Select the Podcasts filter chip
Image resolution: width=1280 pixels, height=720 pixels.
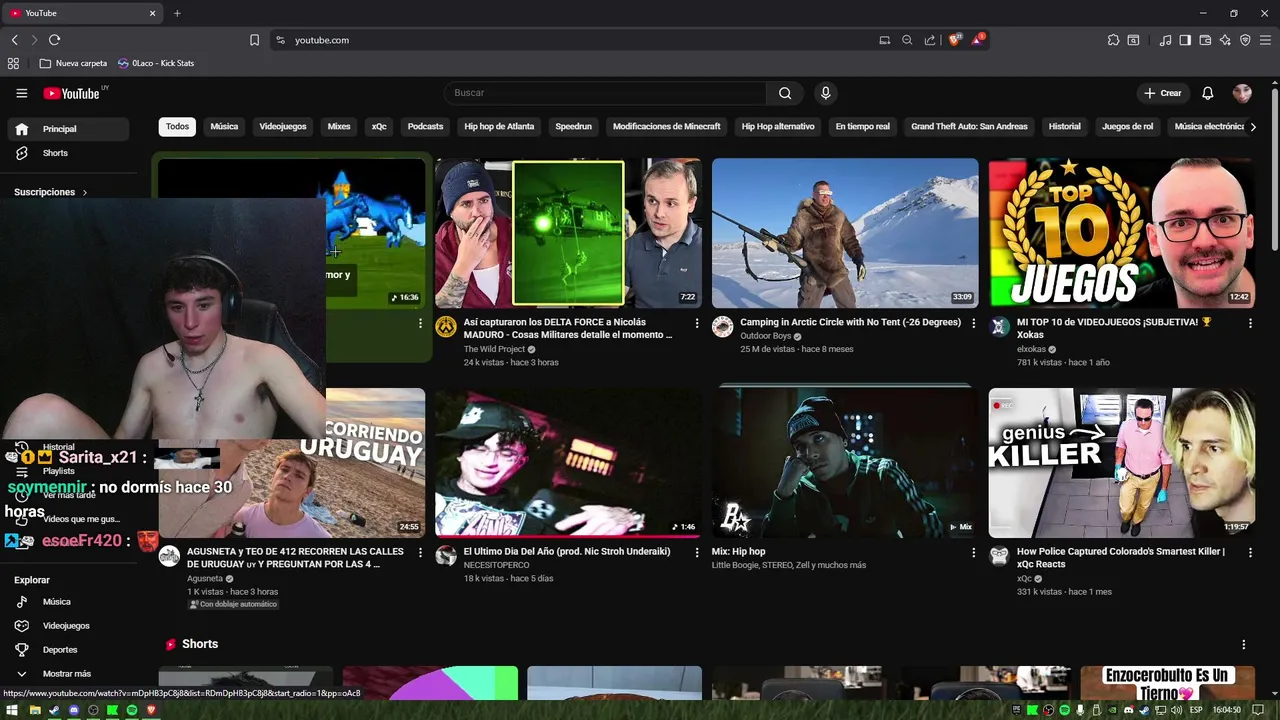tap(425, 127)
